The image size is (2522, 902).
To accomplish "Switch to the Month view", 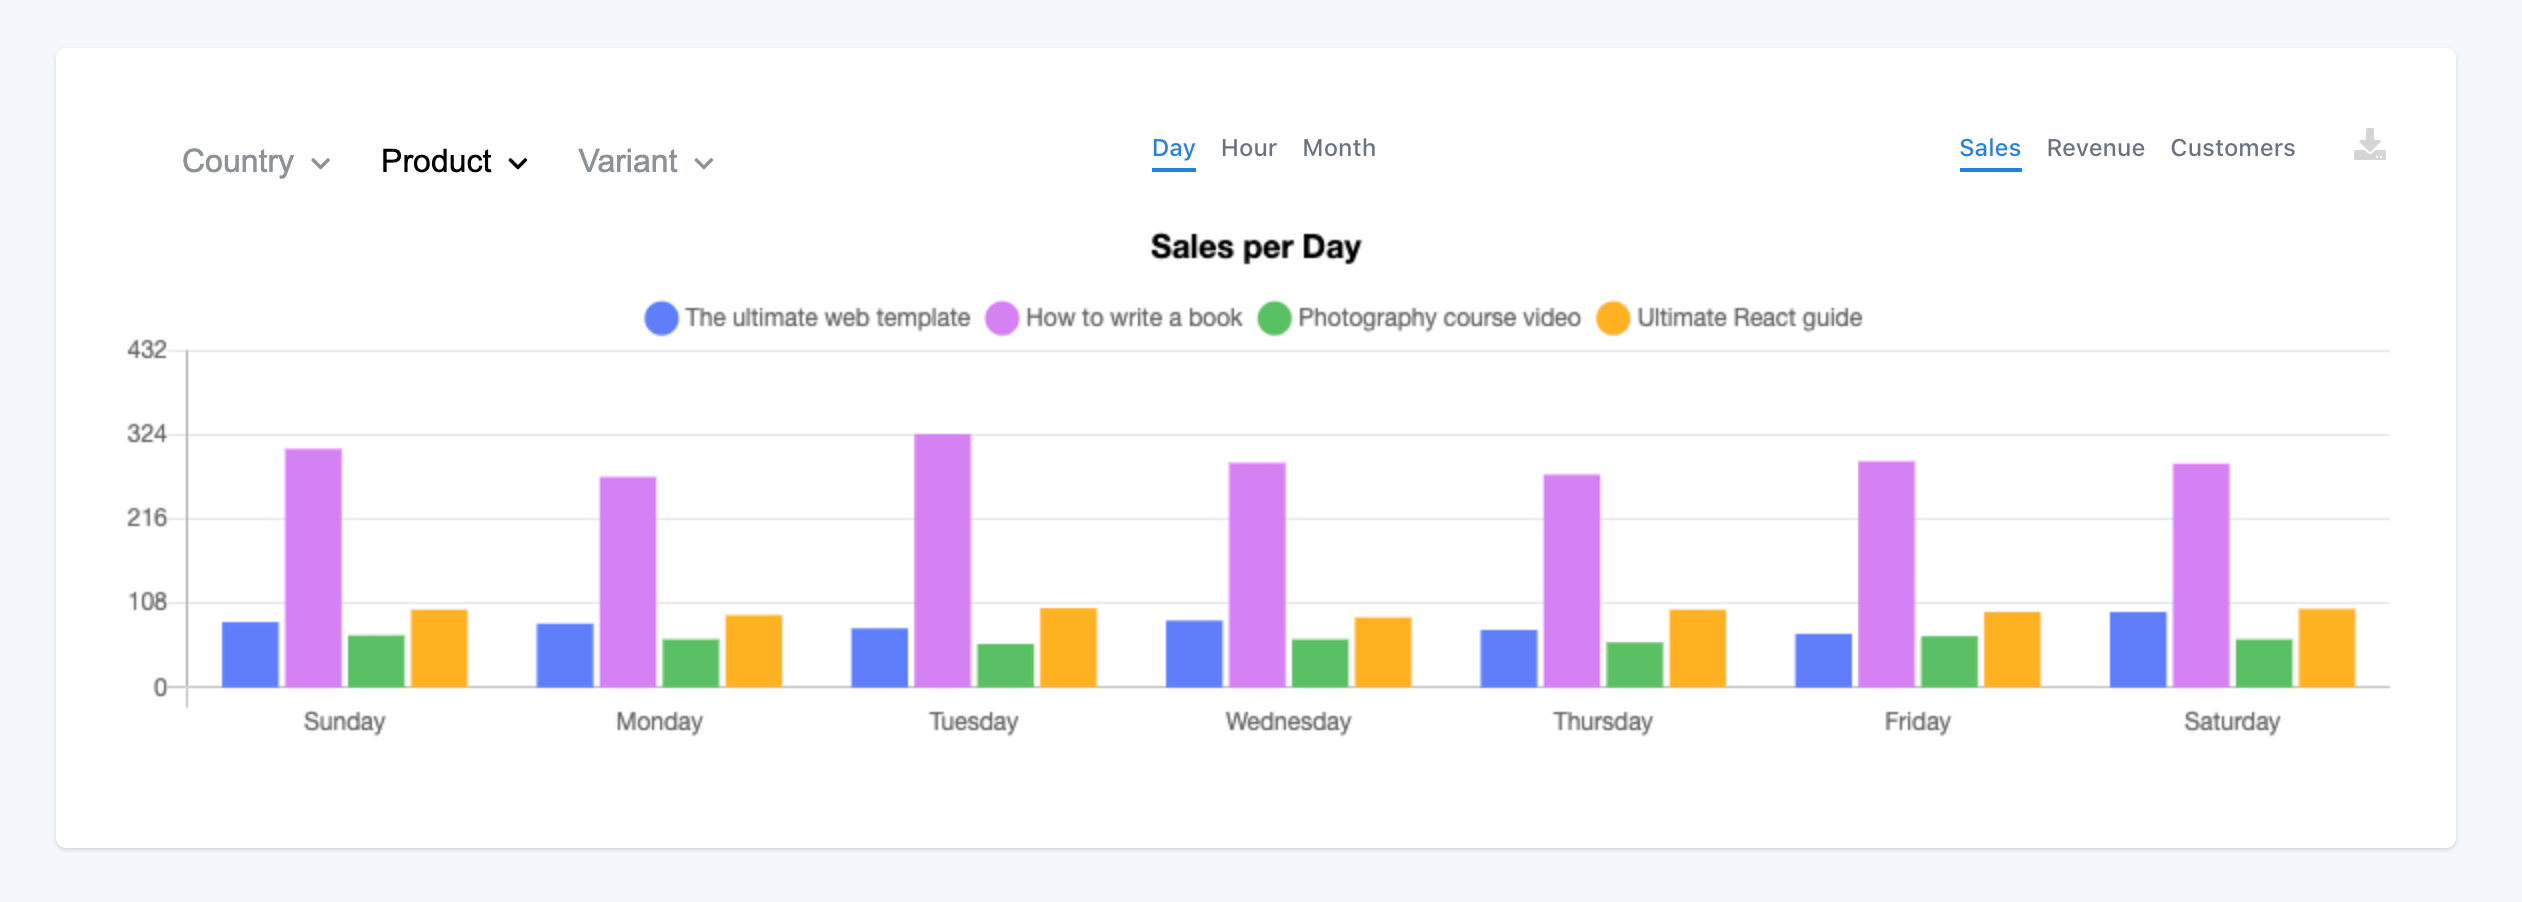I will [x=1338, y=147].
